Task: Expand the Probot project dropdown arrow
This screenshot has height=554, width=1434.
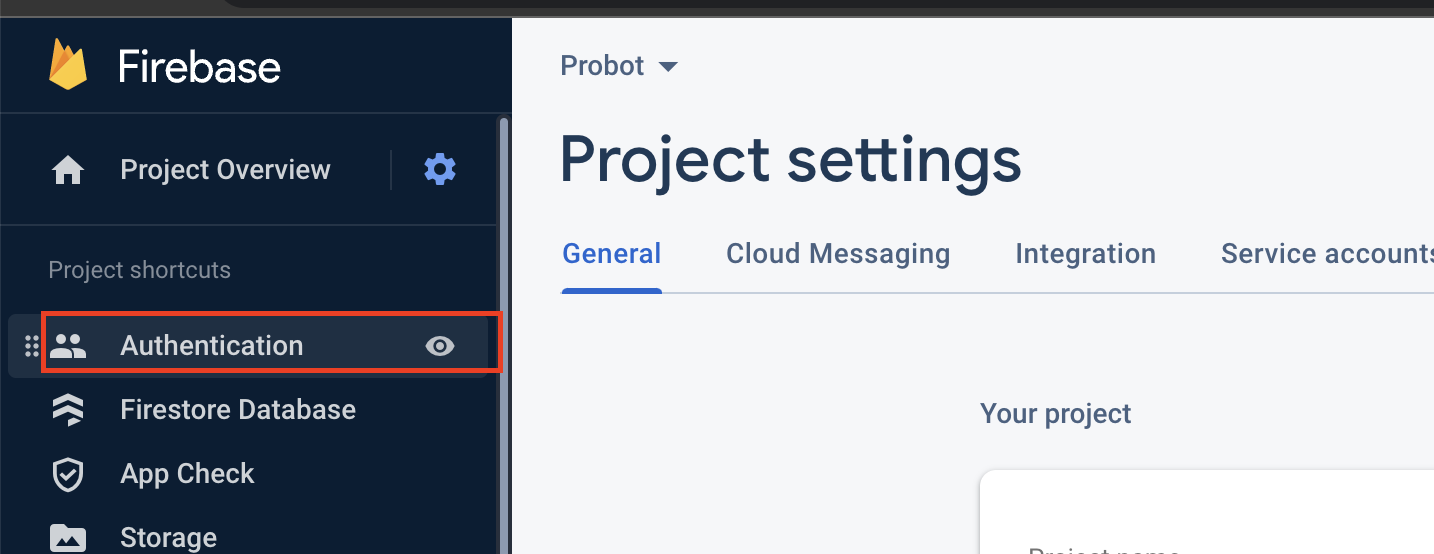Action: pyautogui.click(x=668, y=67)
